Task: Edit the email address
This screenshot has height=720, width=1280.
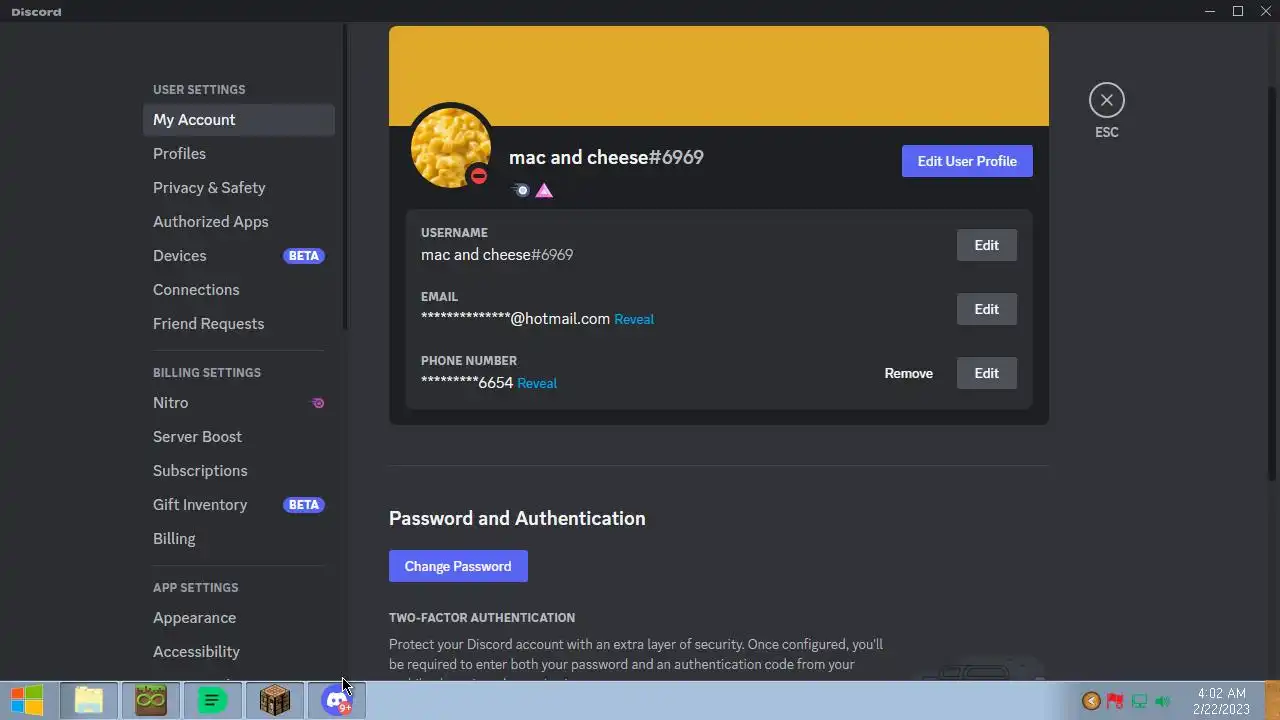Action: pyautogui.click(x=986, y=309)
